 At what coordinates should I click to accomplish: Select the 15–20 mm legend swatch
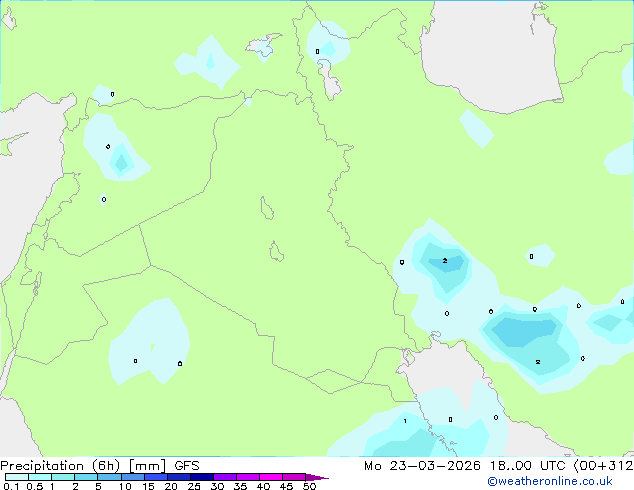pyautogui.click(x=156, y=477)
